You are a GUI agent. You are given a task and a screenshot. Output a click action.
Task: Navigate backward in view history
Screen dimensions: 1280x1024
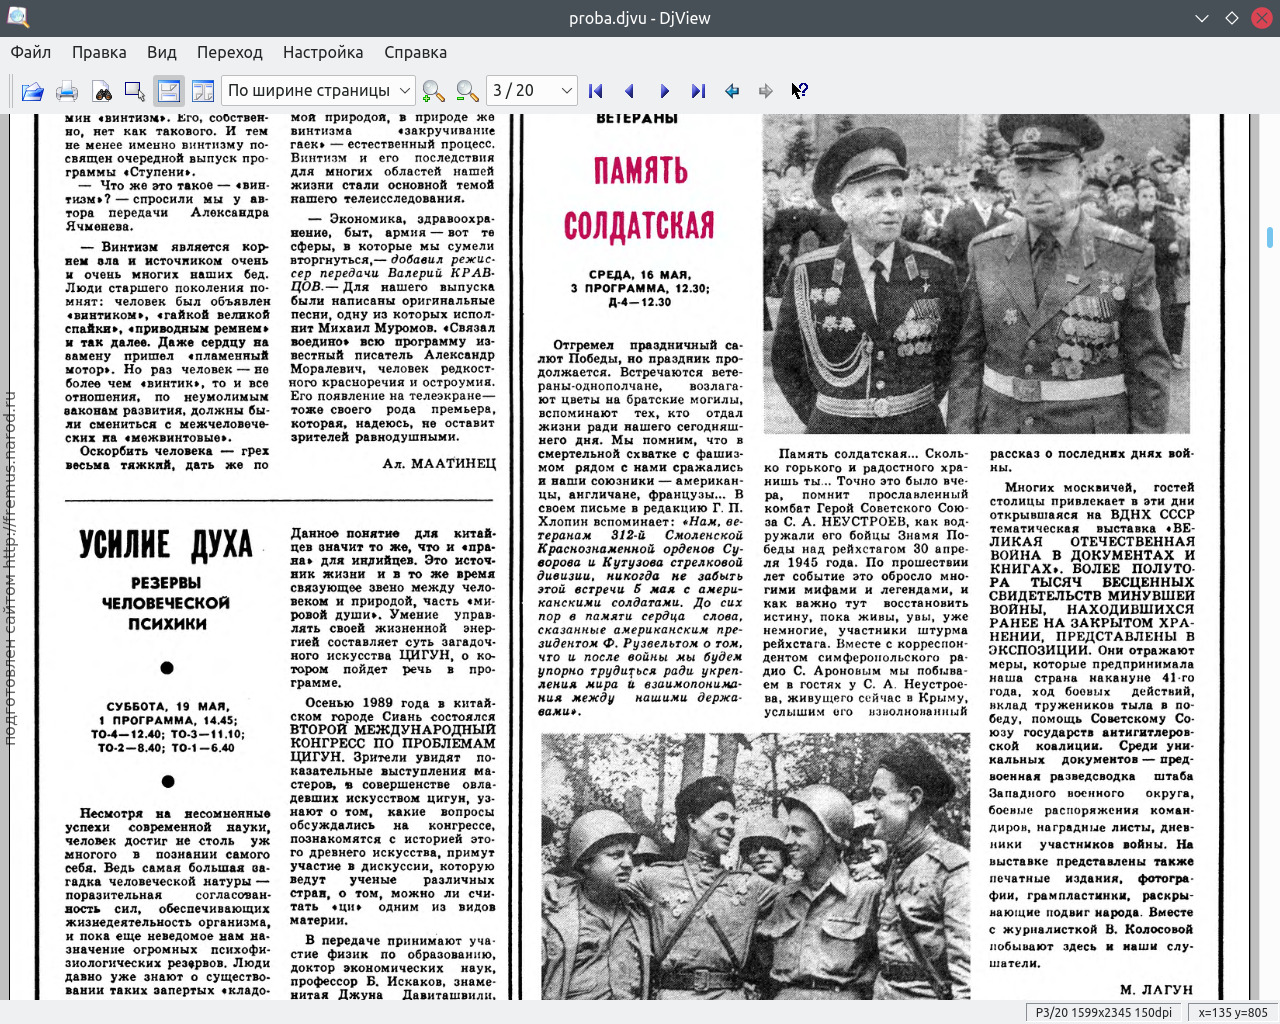732,91
